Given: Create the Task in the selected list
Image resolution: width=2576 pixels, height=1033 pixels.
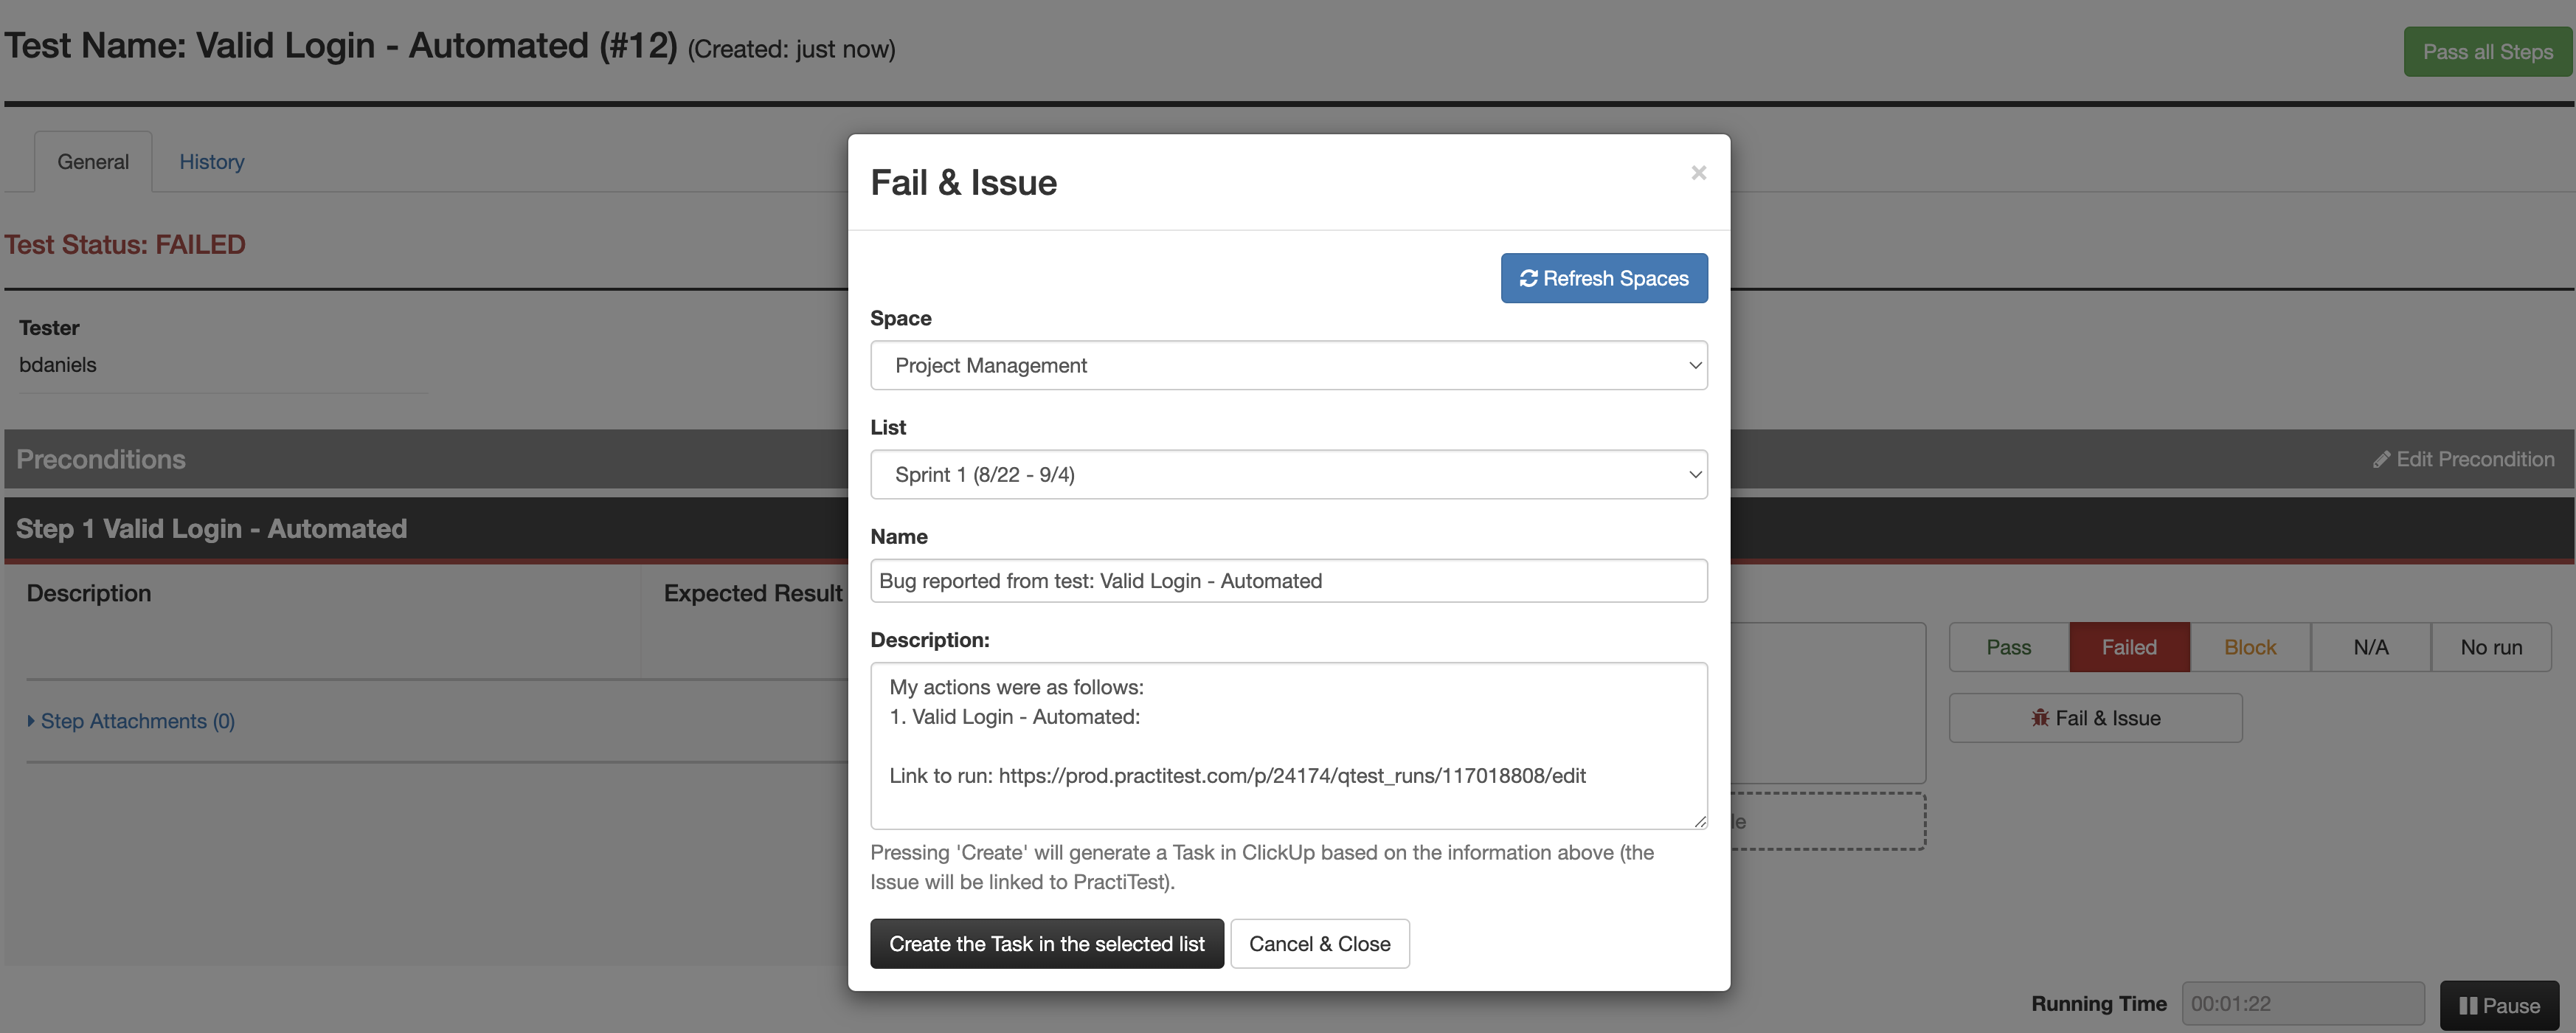Looking at the screenshot, I should click(1046, 944).
